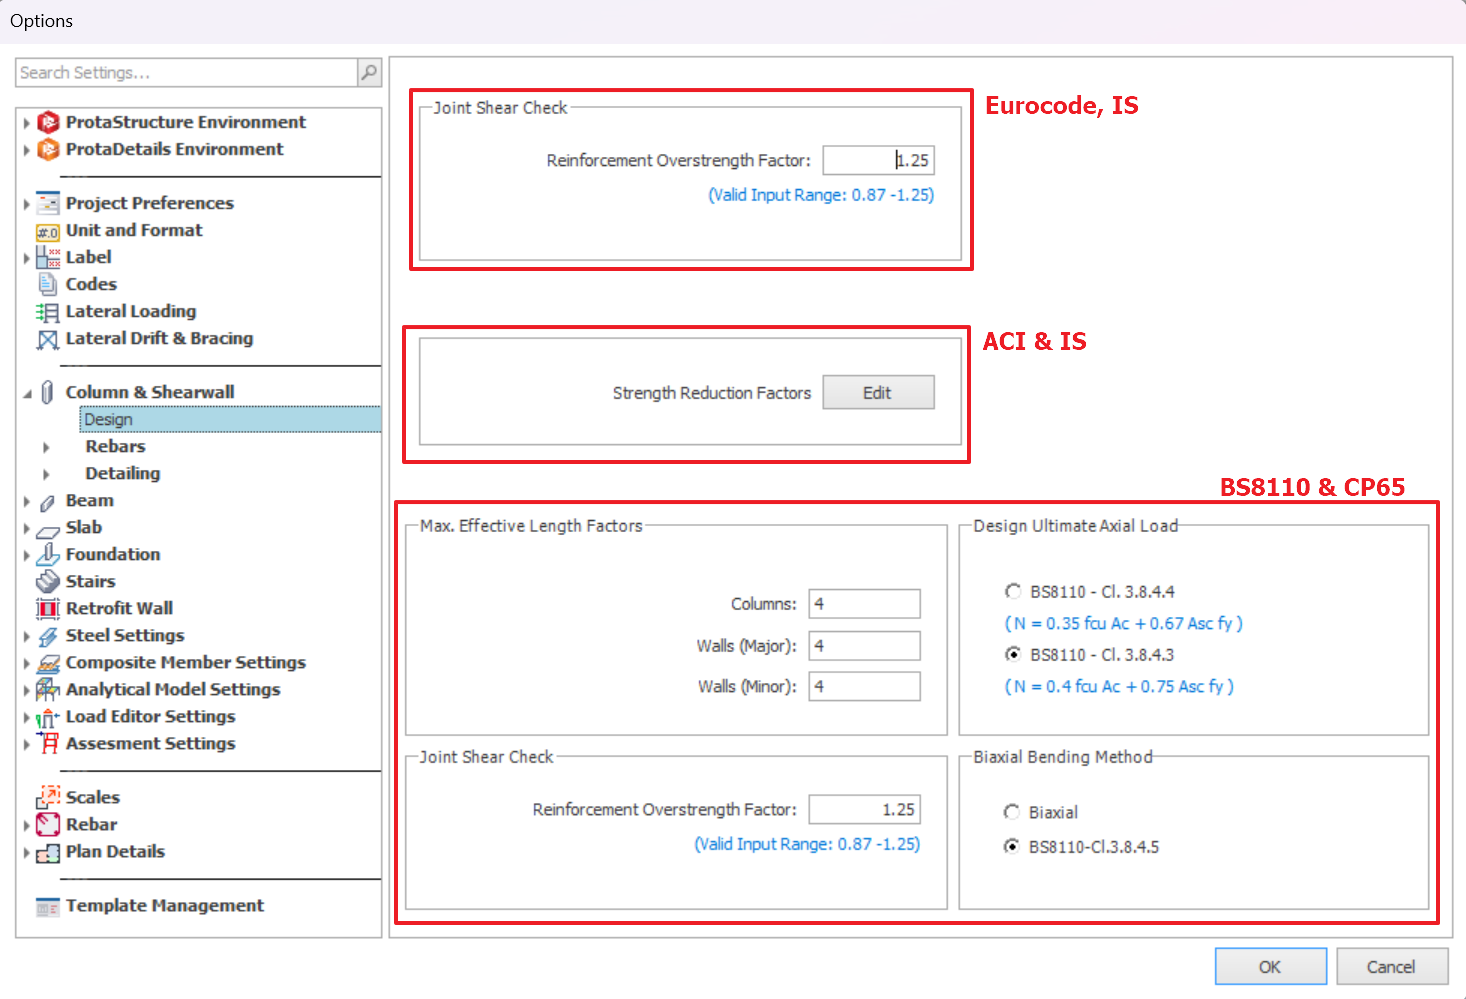1466x999 pixels.
Task: Click the ProtaStructure Environment icon
Action: (48, 122)
